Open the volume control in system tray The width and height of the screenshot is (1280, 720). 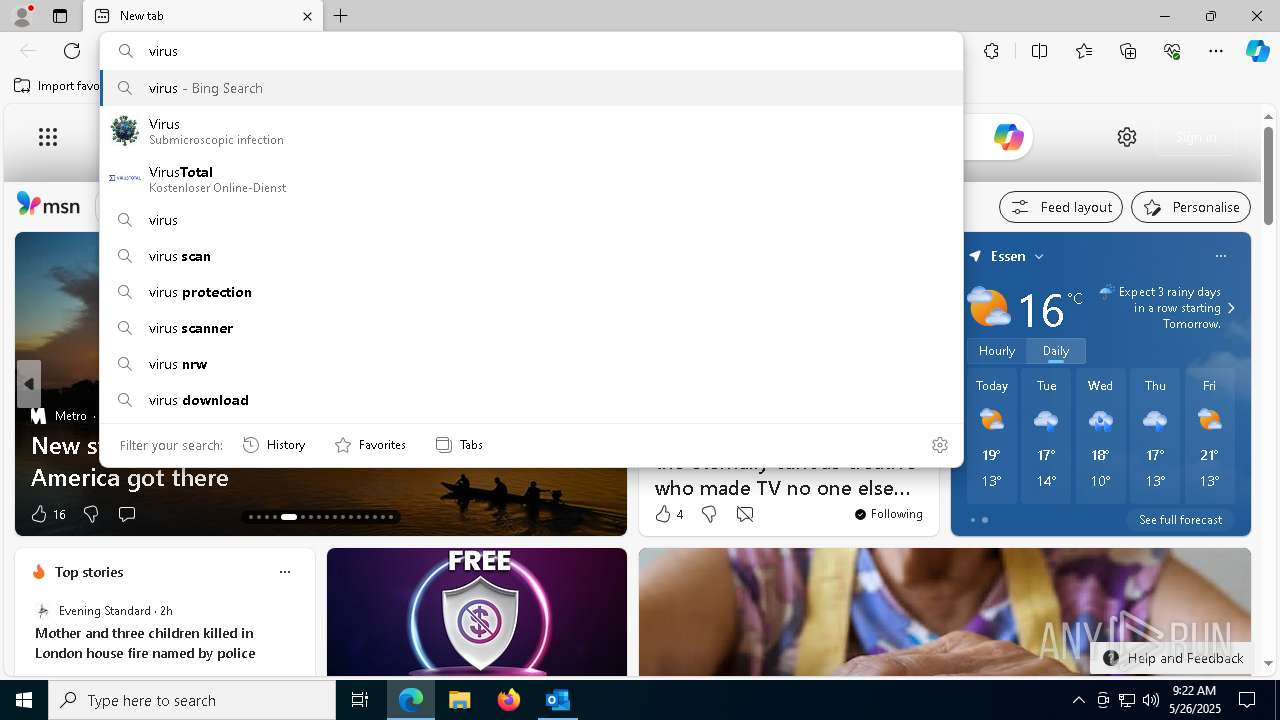[x=1150, y=700]
